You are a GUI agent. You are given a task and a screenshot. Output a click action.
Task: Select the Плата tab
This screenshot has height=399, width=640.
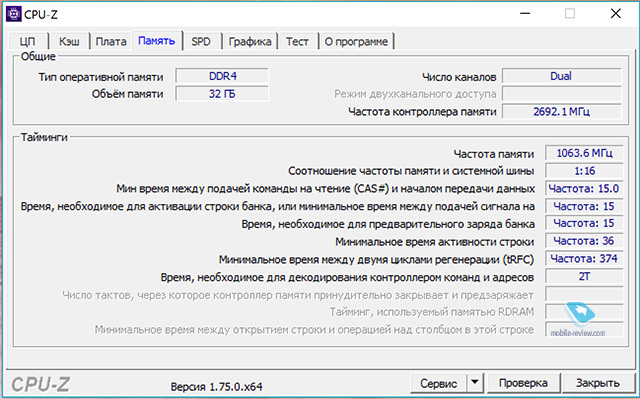[x=111, y=42]
